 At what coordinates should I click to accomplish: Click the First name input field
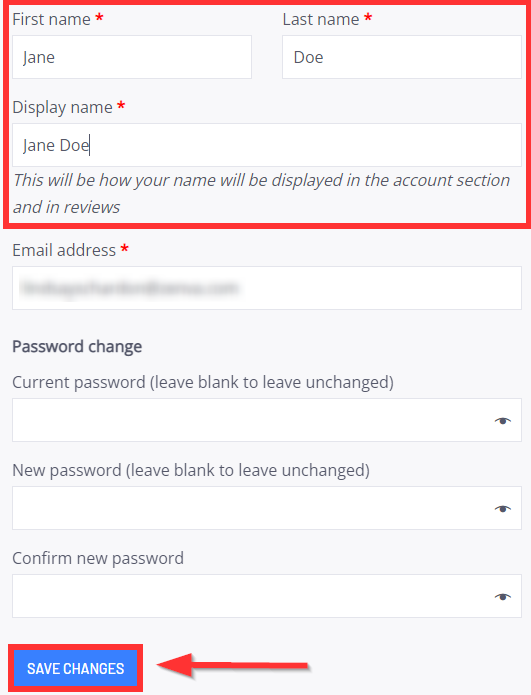click(132, 57)
